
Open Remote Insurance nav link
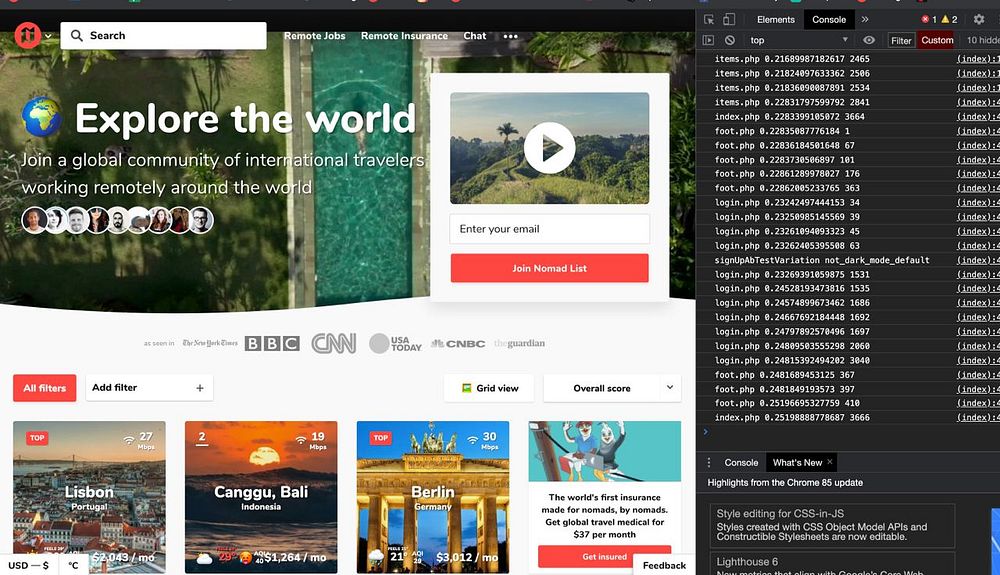pos(404,36)
